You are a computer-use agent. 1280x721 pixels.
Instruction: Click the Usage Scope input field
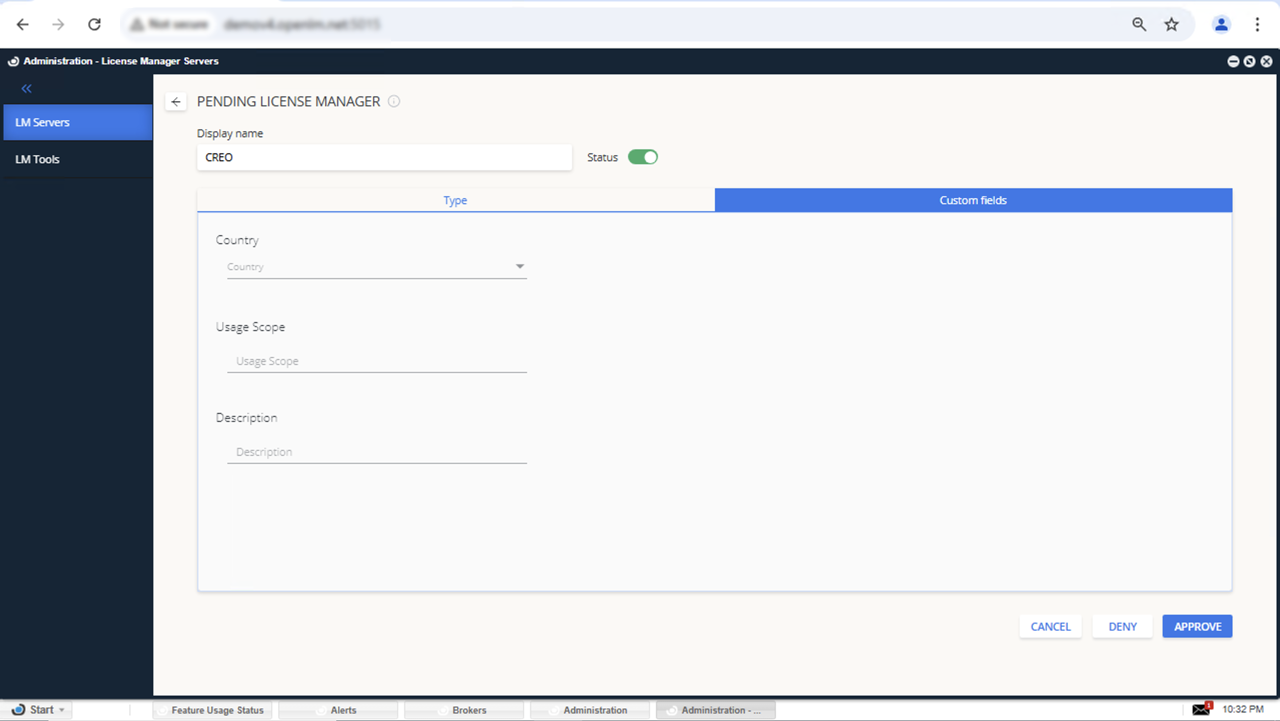point(377,361)
